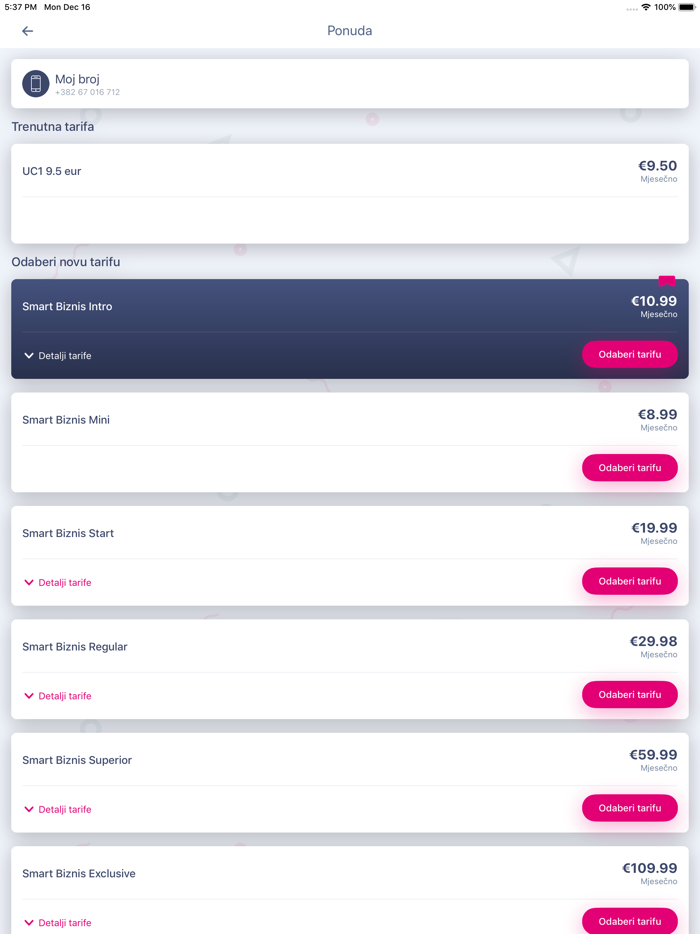Expand Detalji tarife for Smart Biznis Exclusive
Image resolution: width=700 pixels, height=934 pixels.
pos(57,922)
